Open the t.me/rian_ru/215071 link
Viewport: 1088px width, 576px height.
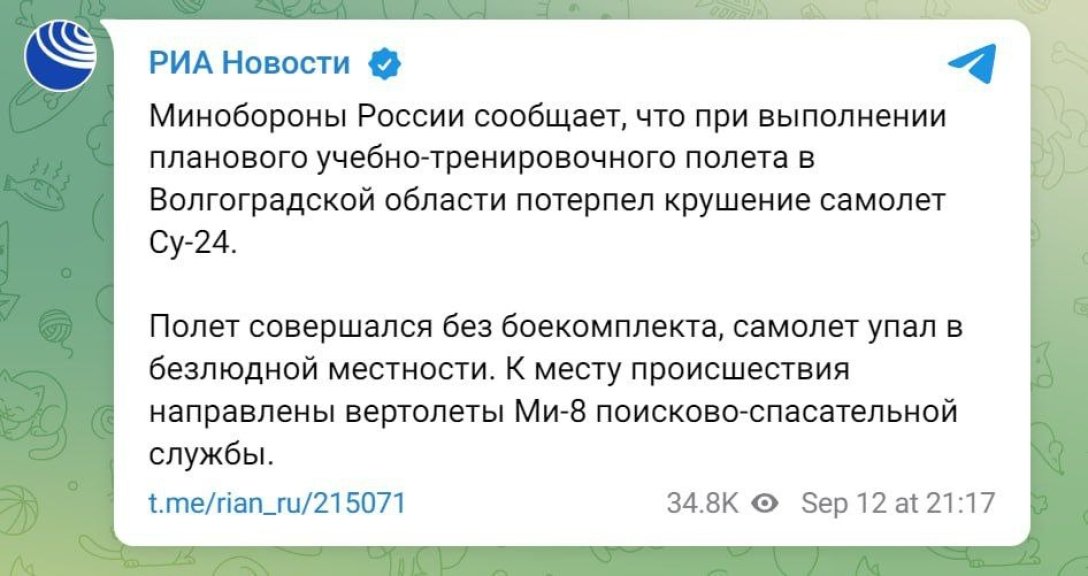pyautogui.click(x=276, y=502)
